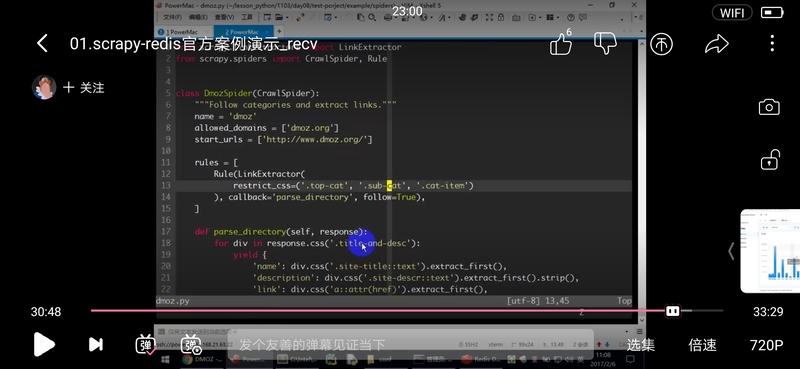800x369 pixels.
Task: Dislike the video with the thumbs-down icon
Action: [606, 43]
